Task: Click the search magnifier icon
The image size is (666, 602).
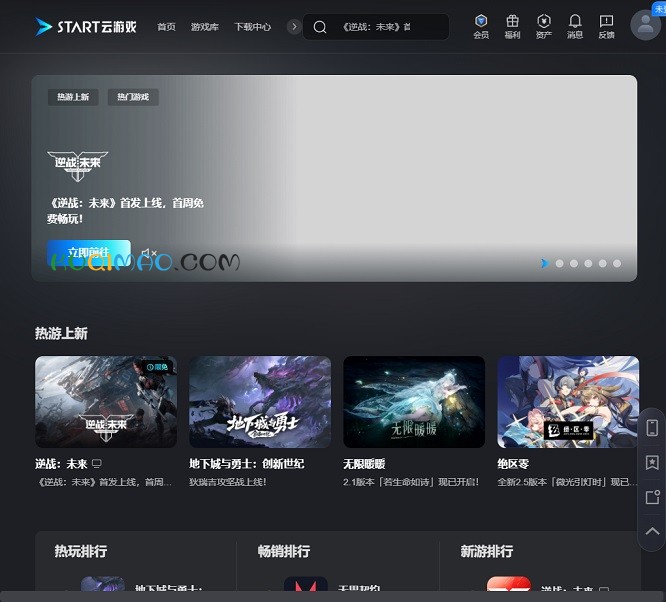Action: tap(320, 27)
